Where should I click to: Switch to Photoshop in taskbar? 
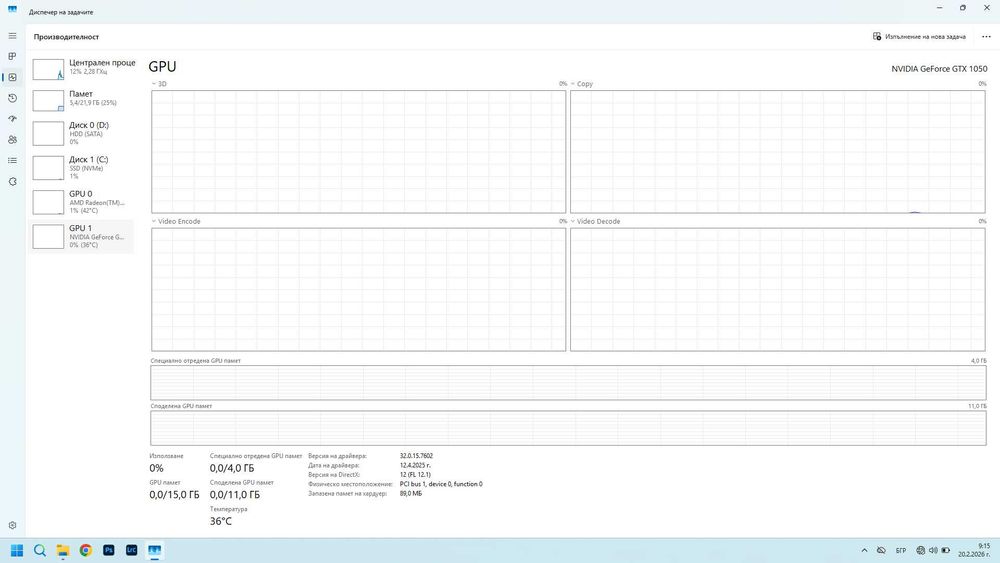108,550
